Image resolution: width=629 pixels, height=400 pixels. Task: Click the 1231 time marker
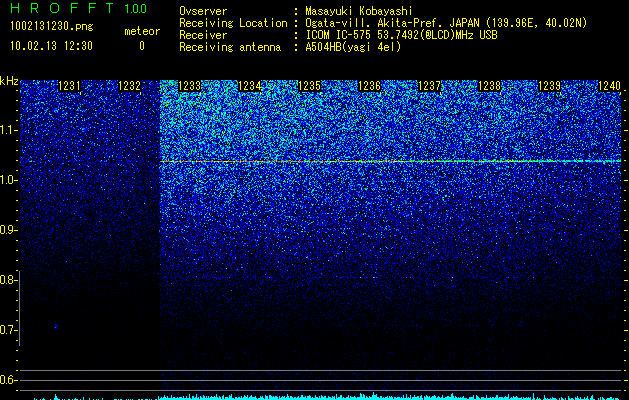(69, 86)
